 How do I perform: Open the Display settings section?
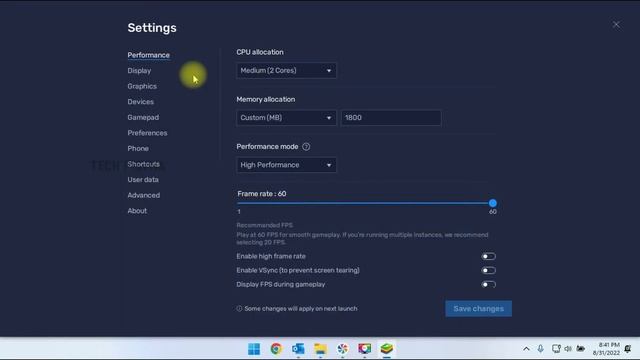click(139, 71)
